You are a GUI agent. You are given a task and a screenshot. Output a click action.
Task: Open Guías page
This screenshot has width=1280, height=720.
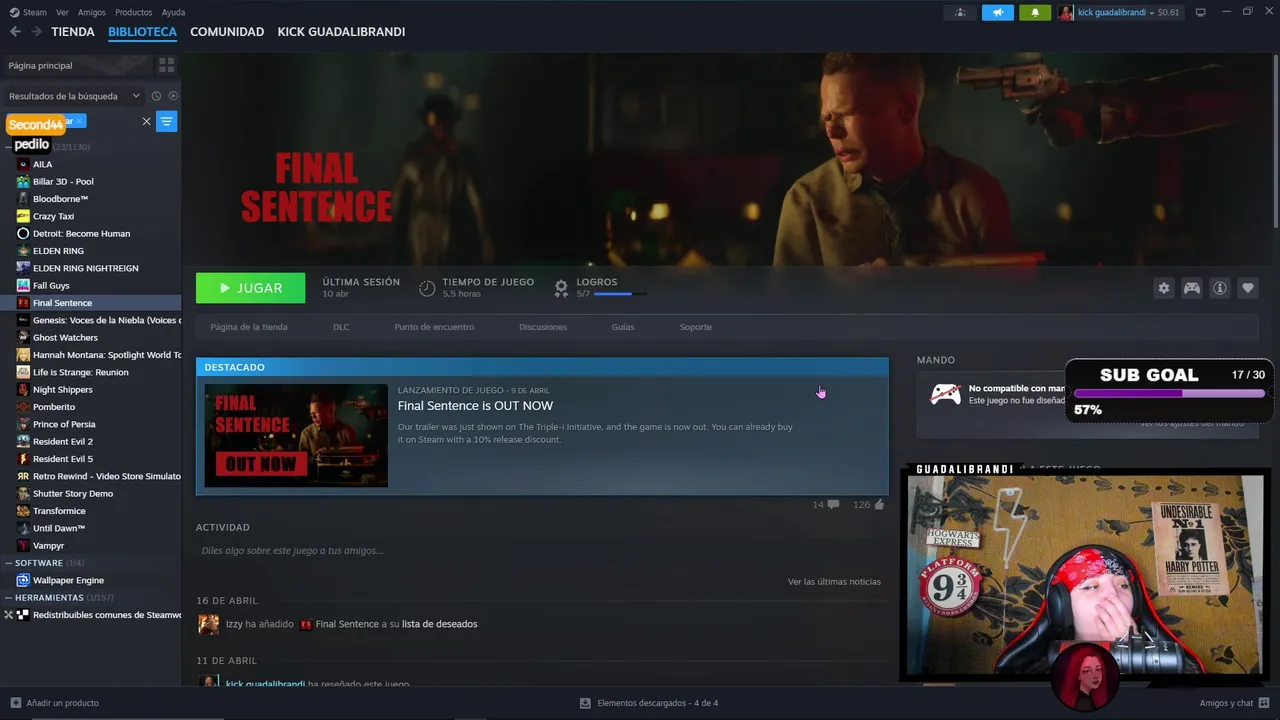pyautogui.click(x=623, y=327)
